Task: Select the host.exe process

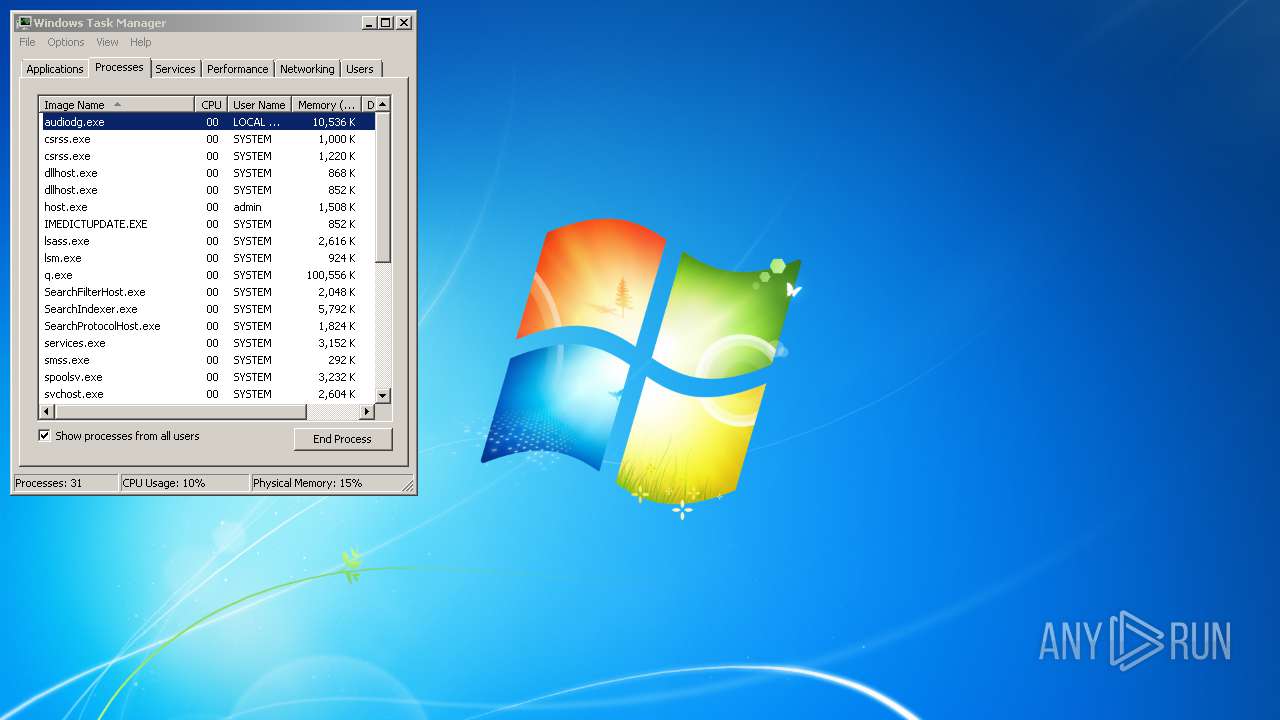Action: [x=207, y=207]
